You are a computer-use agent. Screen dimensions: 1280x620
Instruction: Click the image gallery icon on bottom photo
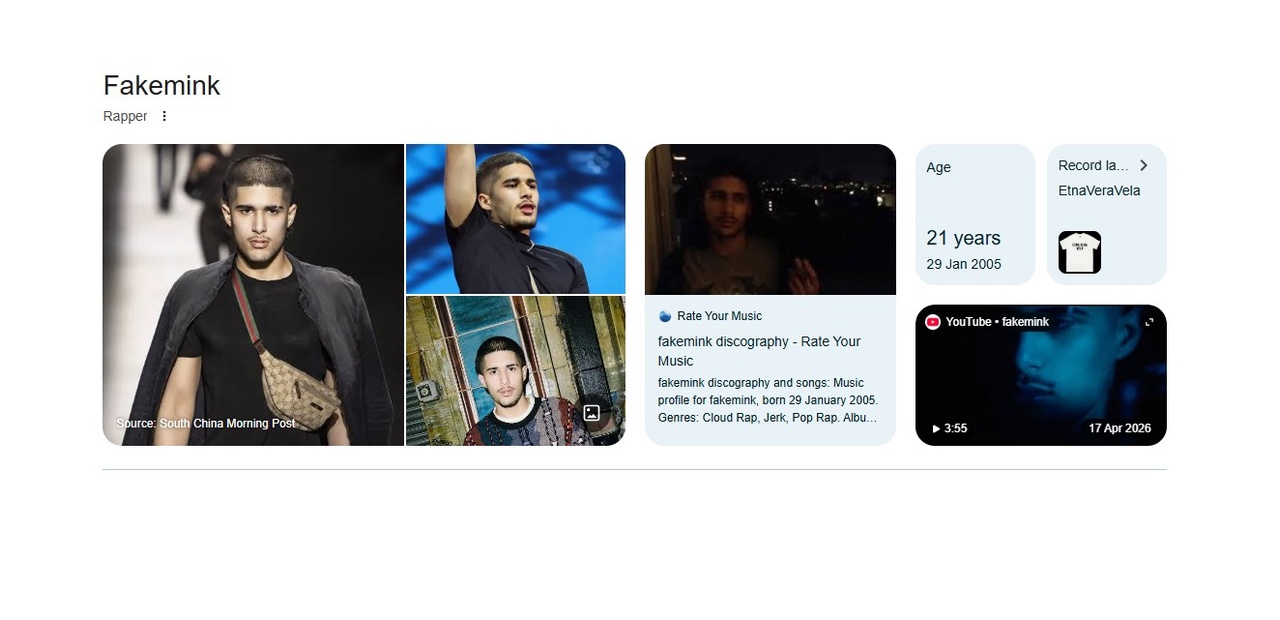pyautogui.click(x=591, y=413)
